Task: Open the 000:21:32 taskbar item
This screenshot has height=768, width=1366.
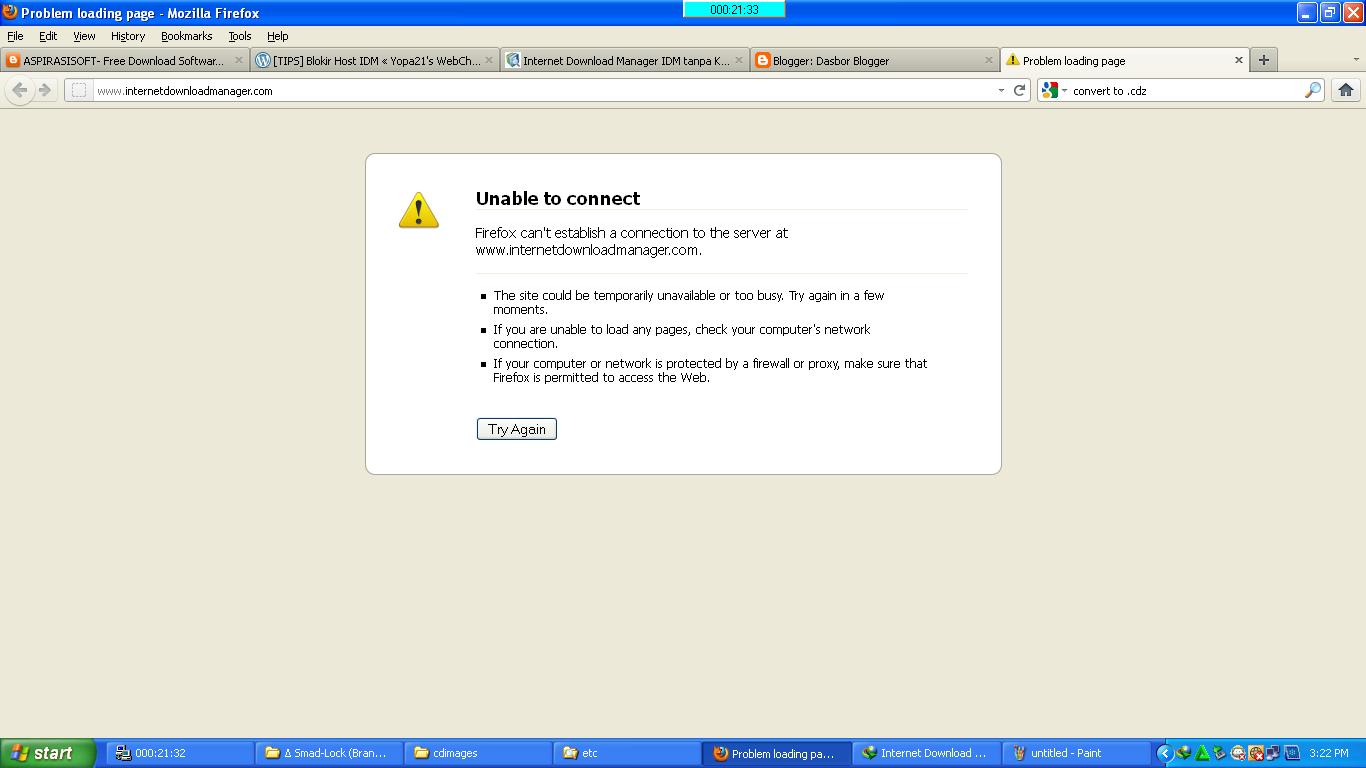Action: point(180,753)
